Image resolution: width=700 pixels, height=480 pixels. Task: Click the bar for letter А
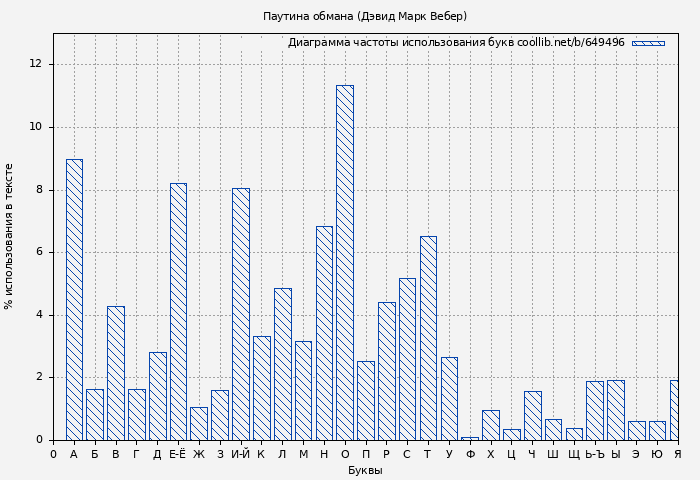[74, 300]
